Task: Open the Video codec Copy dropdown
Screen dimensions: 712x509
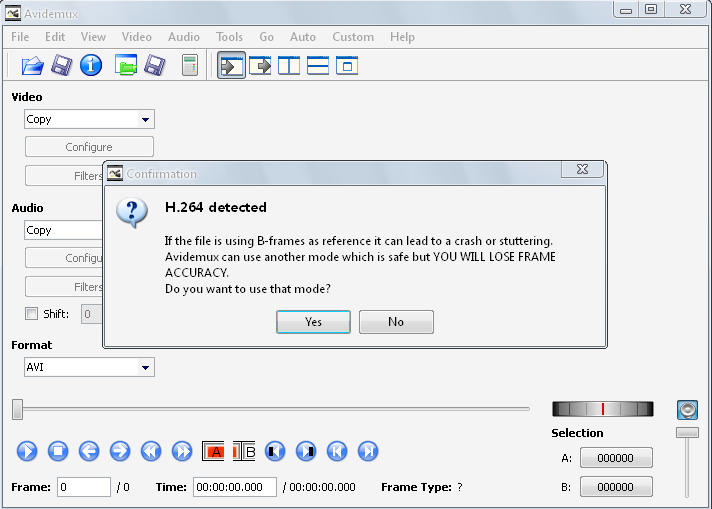Action: click(89, 119)
